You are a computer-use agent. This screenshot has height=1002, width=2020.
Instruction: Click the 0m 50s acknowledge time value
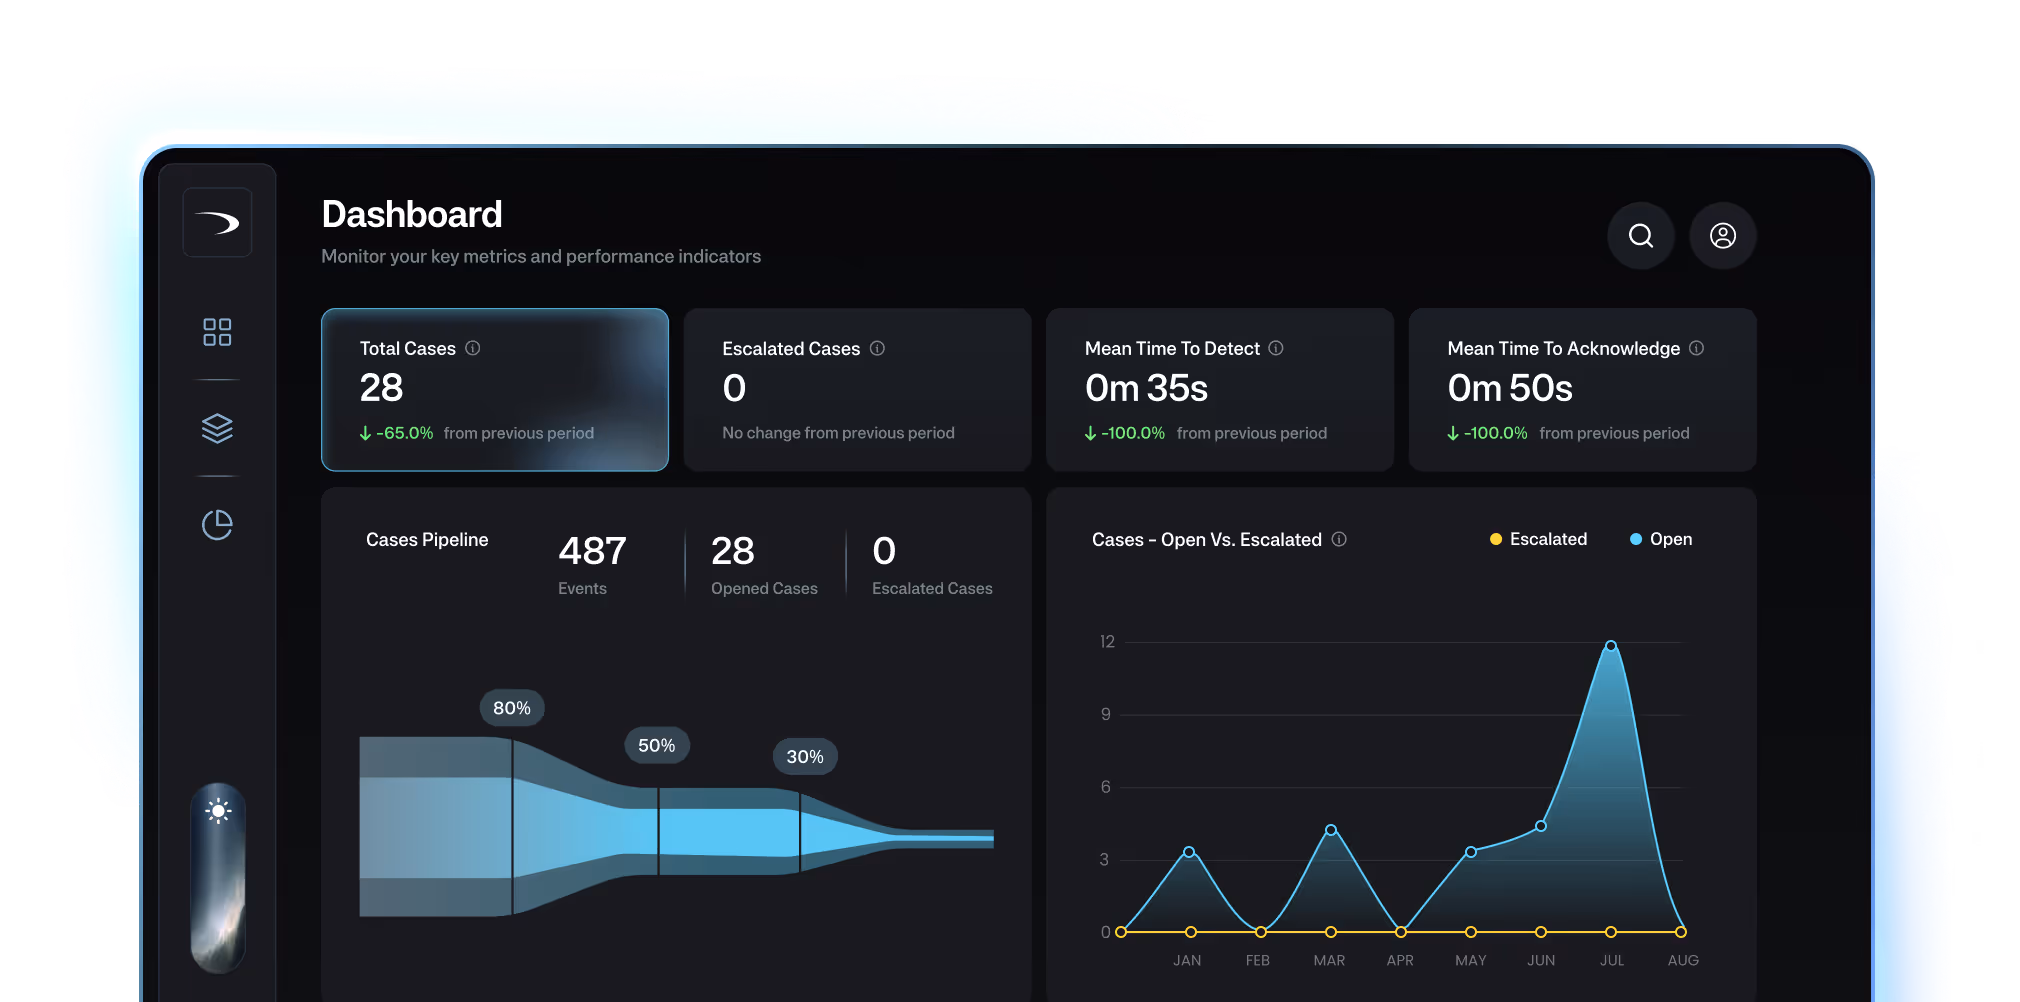pyautogui.click(x=1510, y=388)
